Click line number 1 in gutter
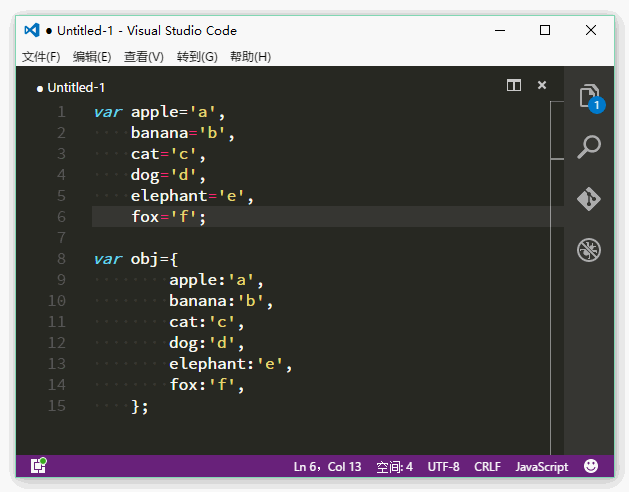 61,112
